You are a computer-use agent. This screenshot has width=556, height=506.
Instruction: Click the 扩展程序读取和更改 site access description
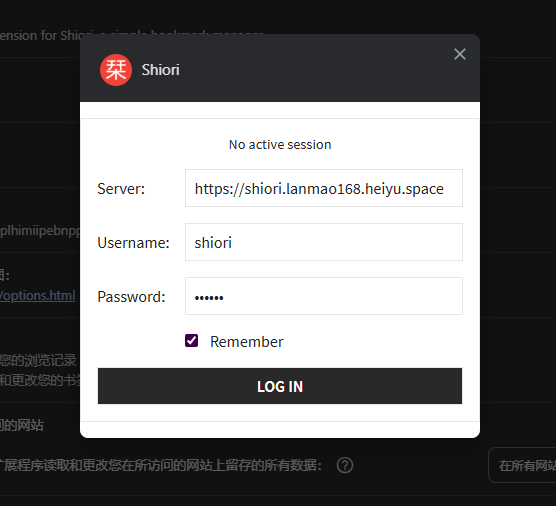[x=161, y=465]
